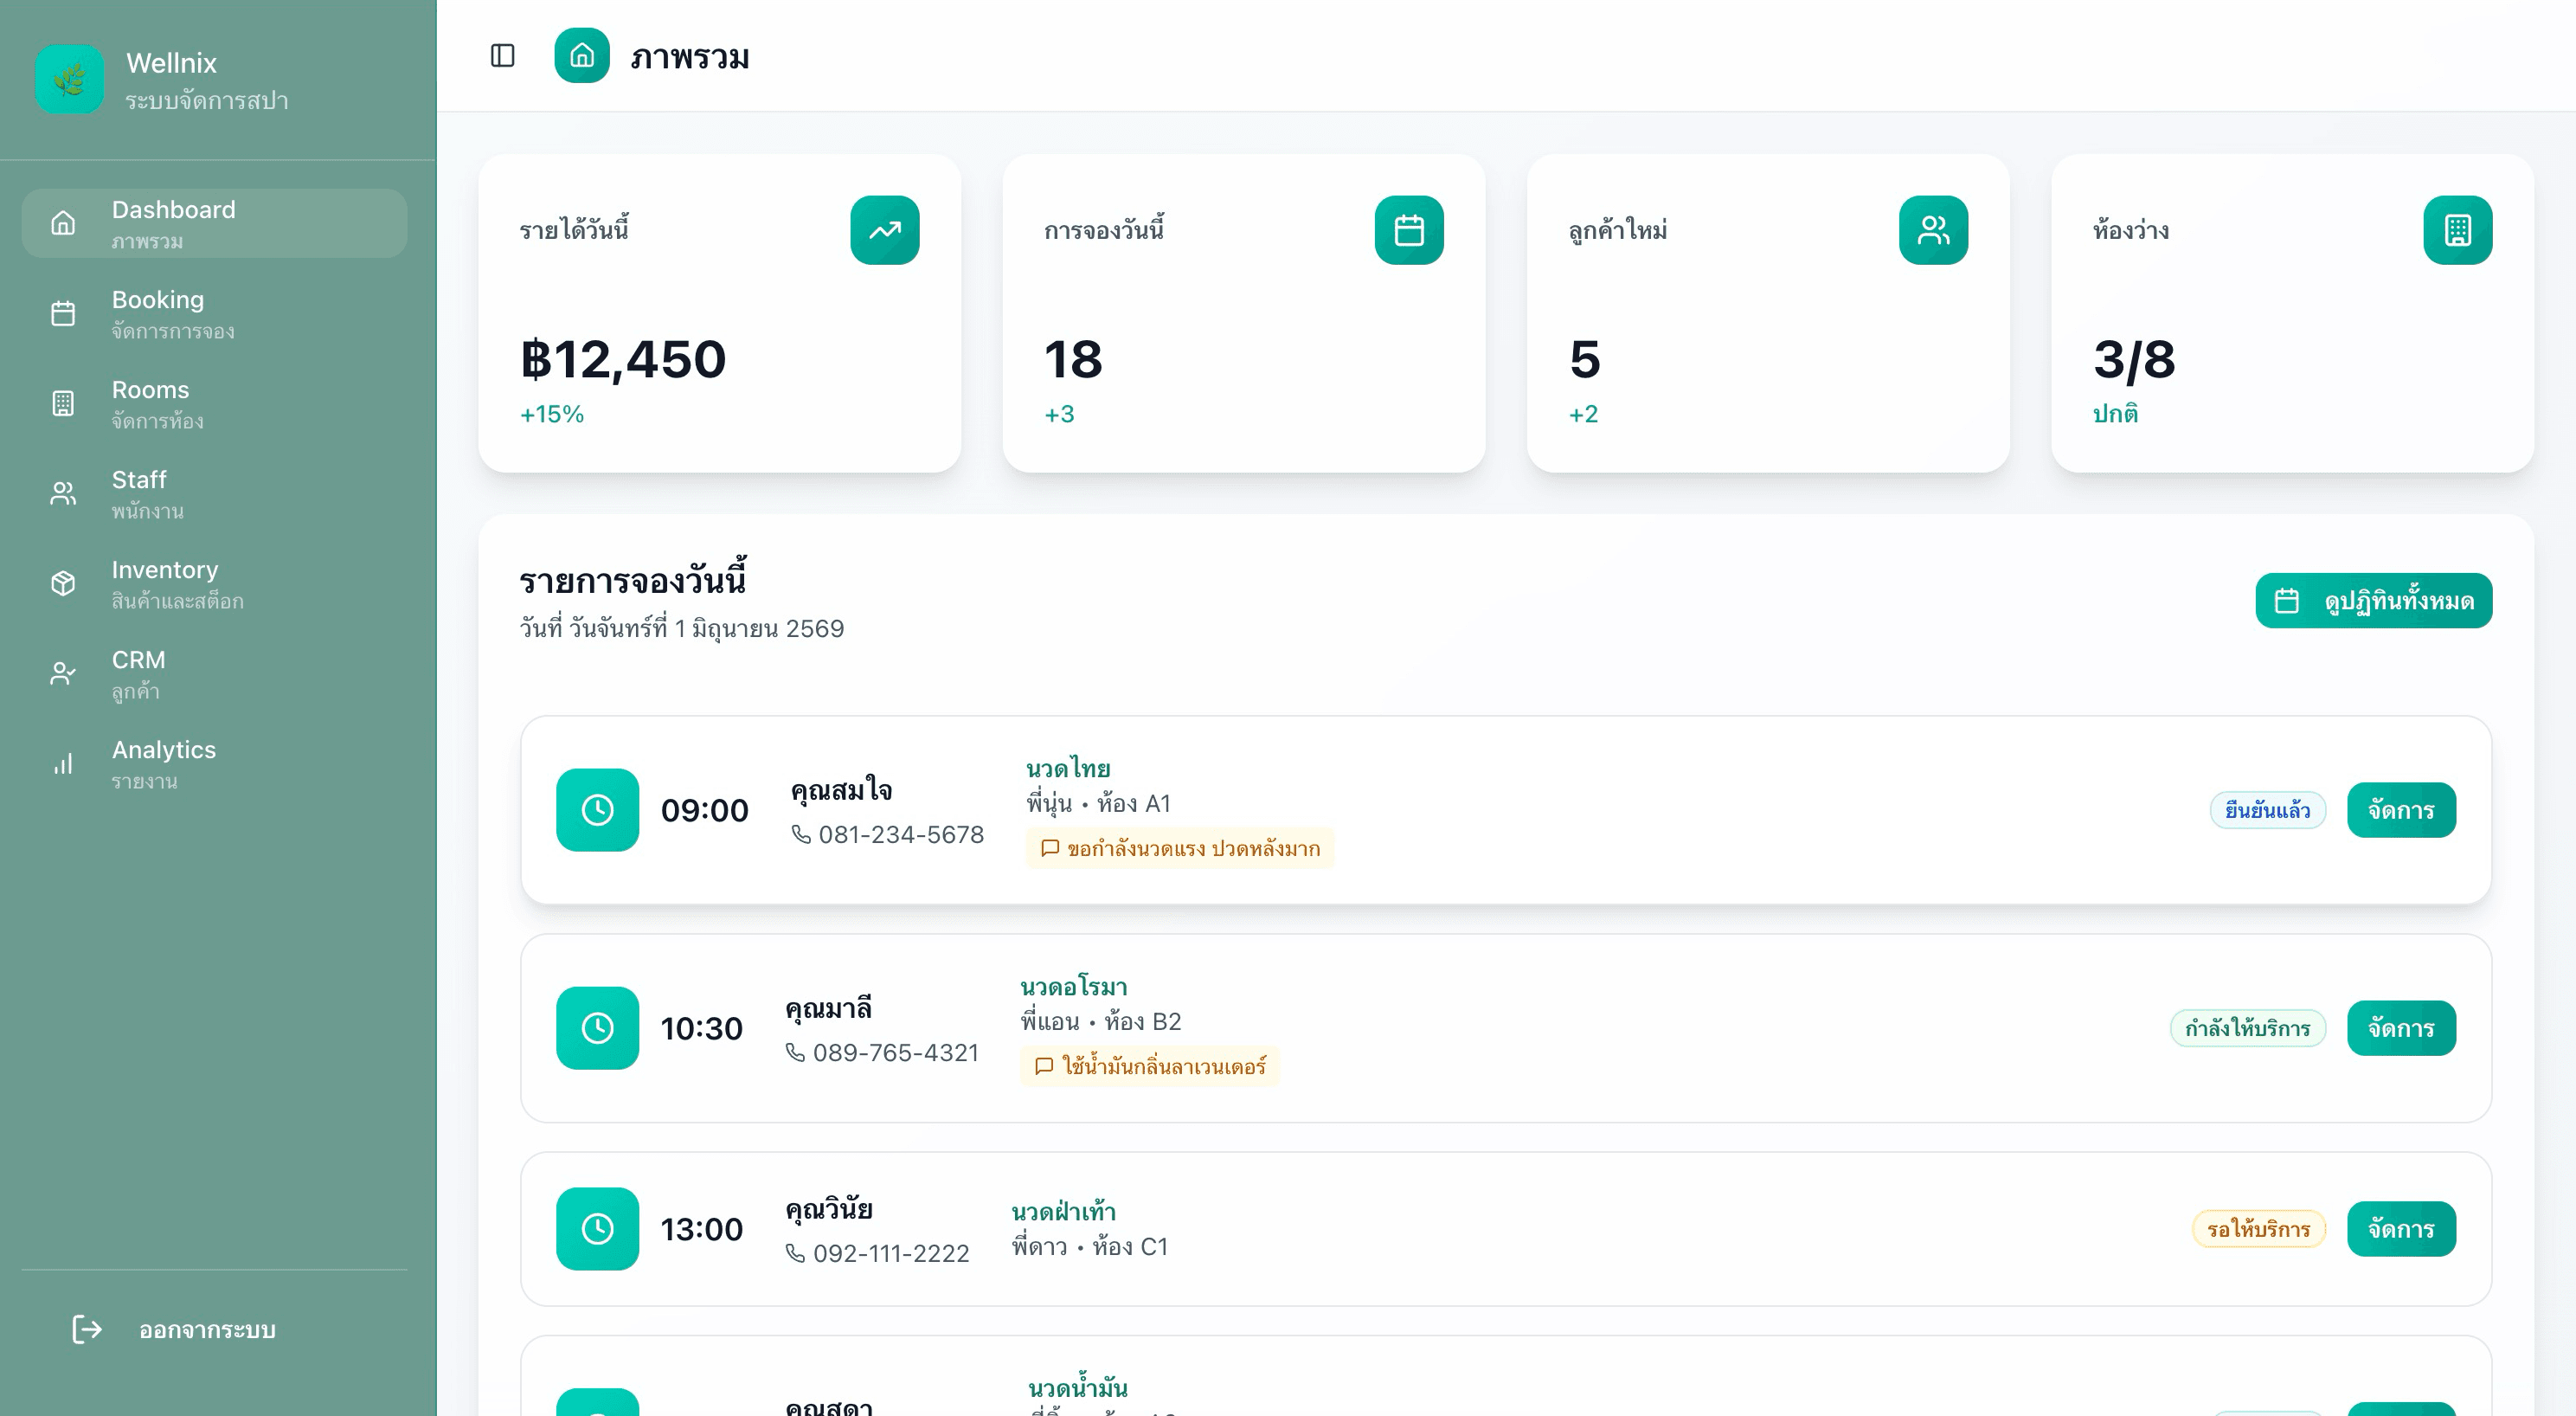
Task: Click the clock icon for the 09:00 booking
Action: click(597, 810)
